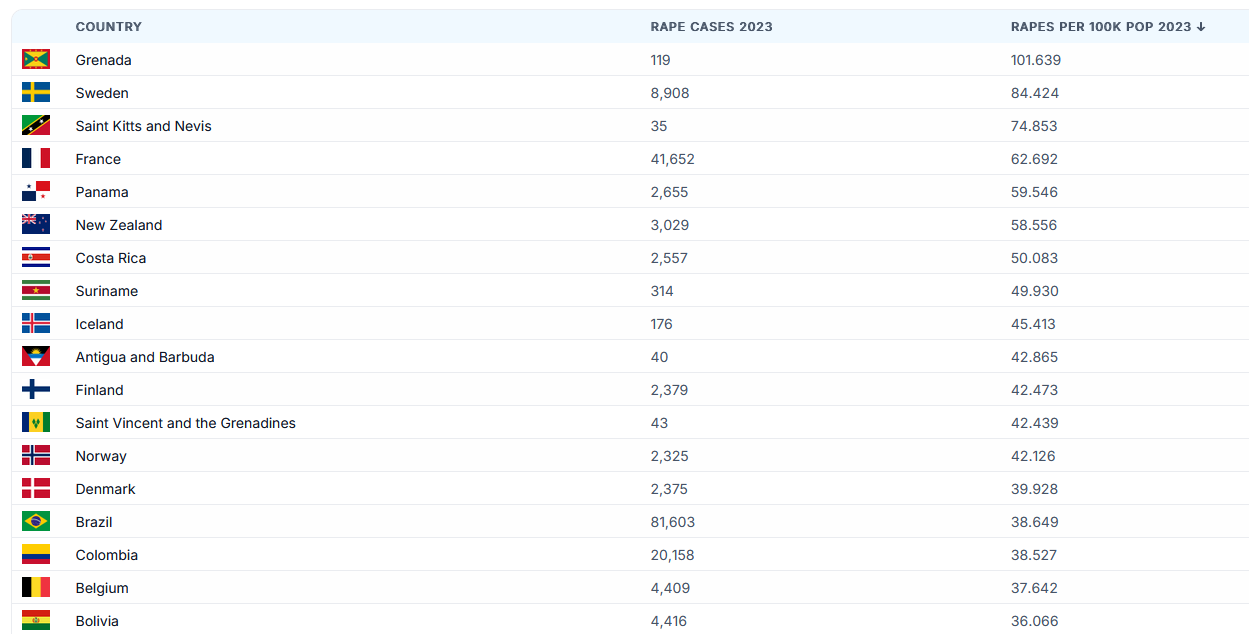Screen dimensions: 1249x634
Task: Click the Iceland flag icon
Action: (36, 324)
